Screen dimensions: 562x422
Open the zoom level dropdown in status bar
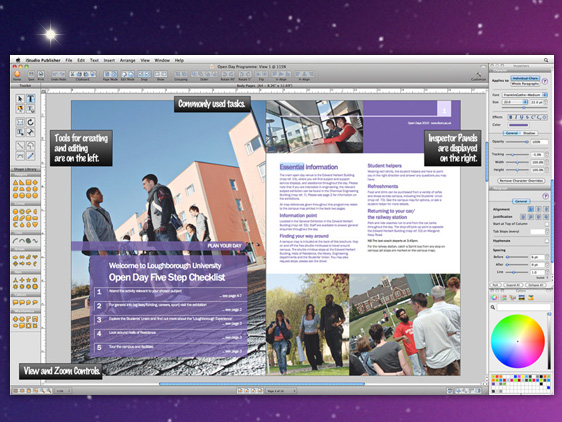click(x=63, y=391)
